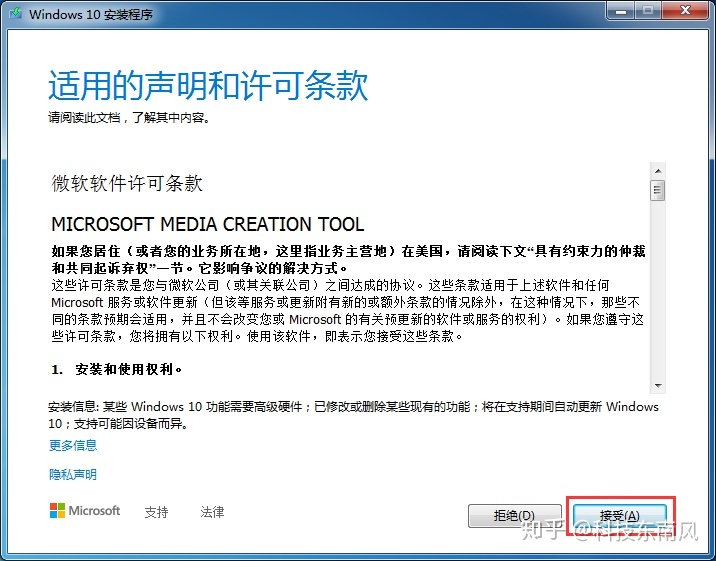The image size is (716, 561).
Task: Click the 安装信息 notice paragraph
Action: [353, 415]
